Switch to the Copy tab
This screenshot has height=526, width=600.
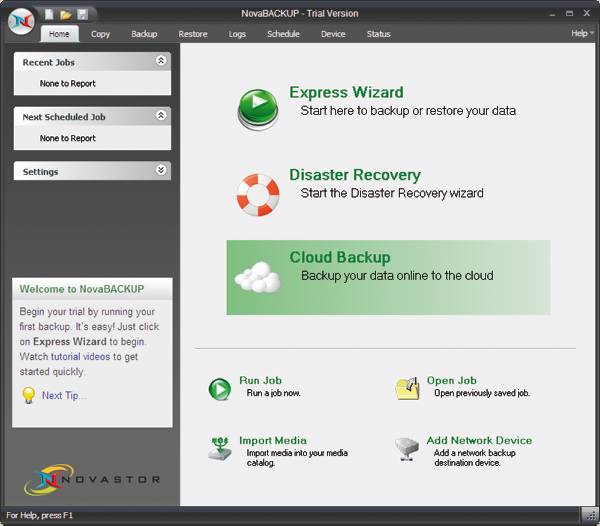(100, 34)
